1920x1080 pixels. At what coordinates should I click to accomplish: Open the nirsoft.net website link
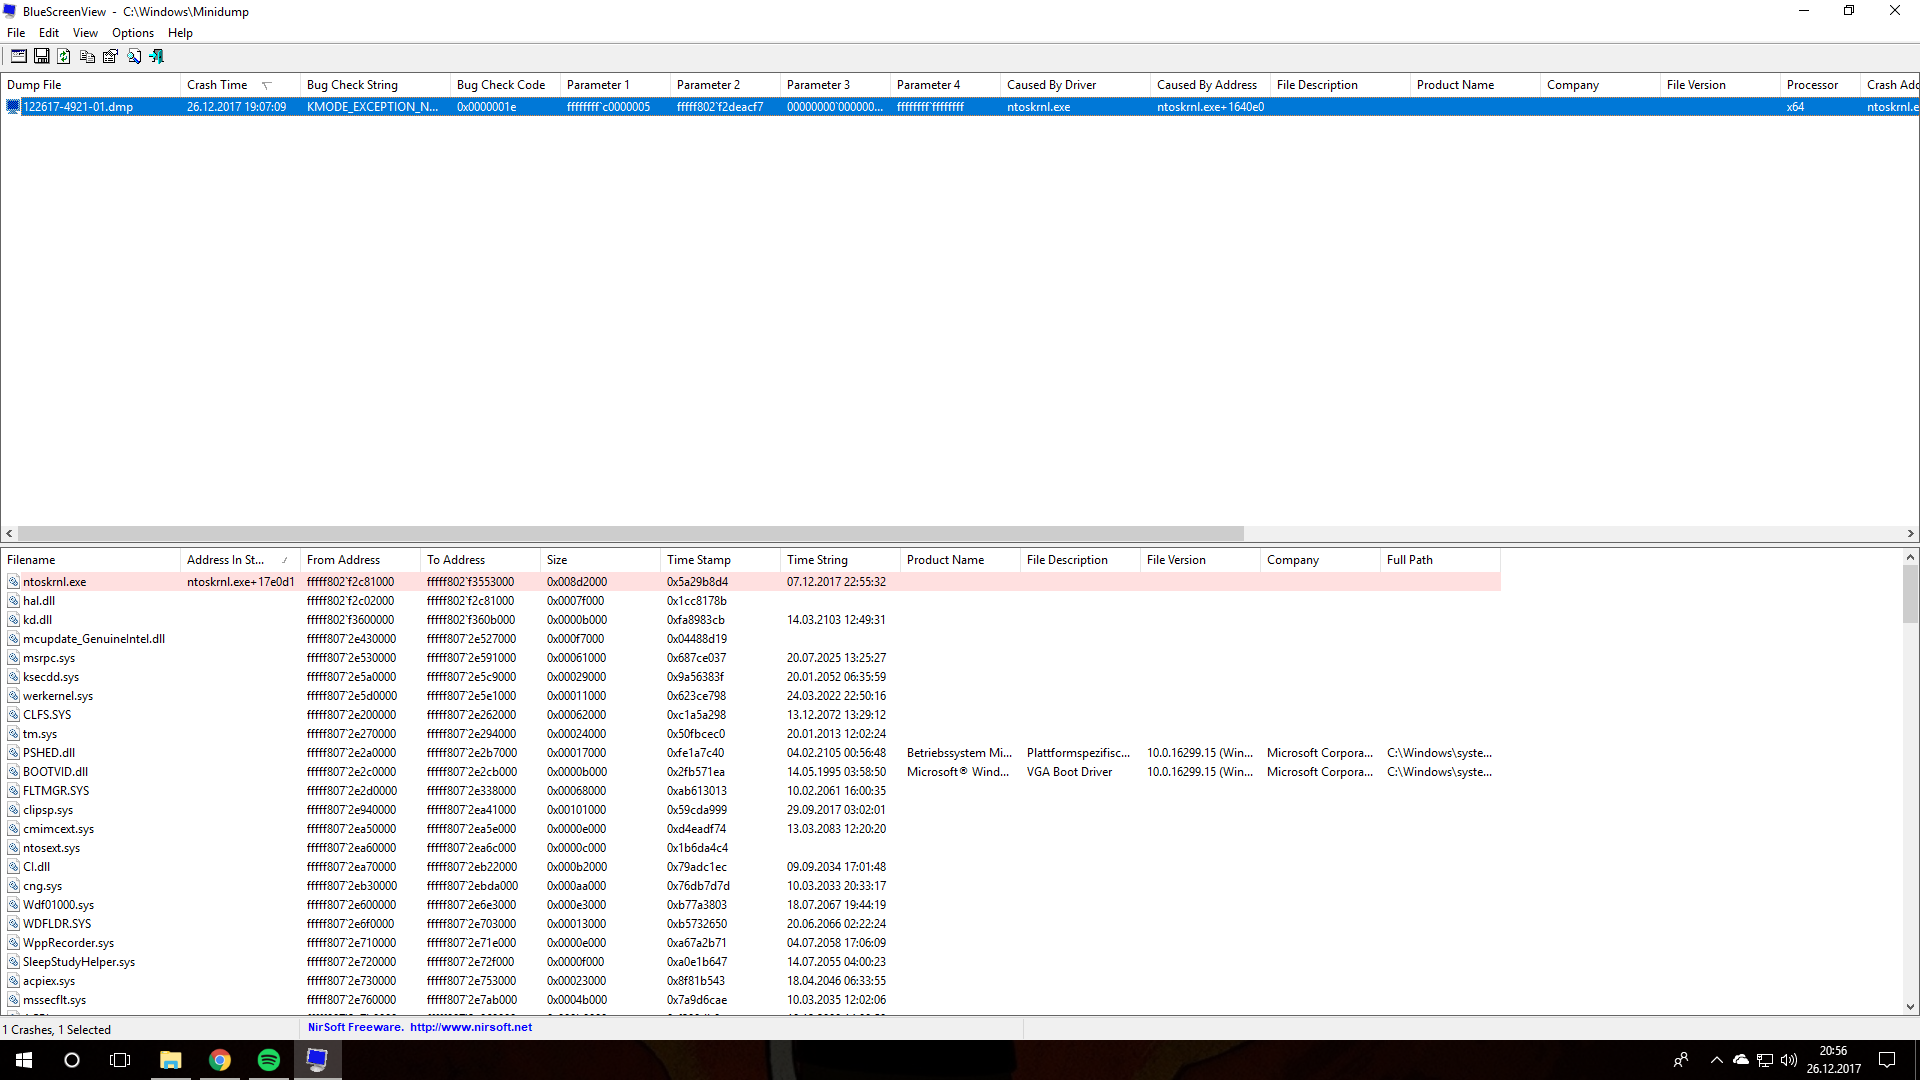click(470, 1027)
